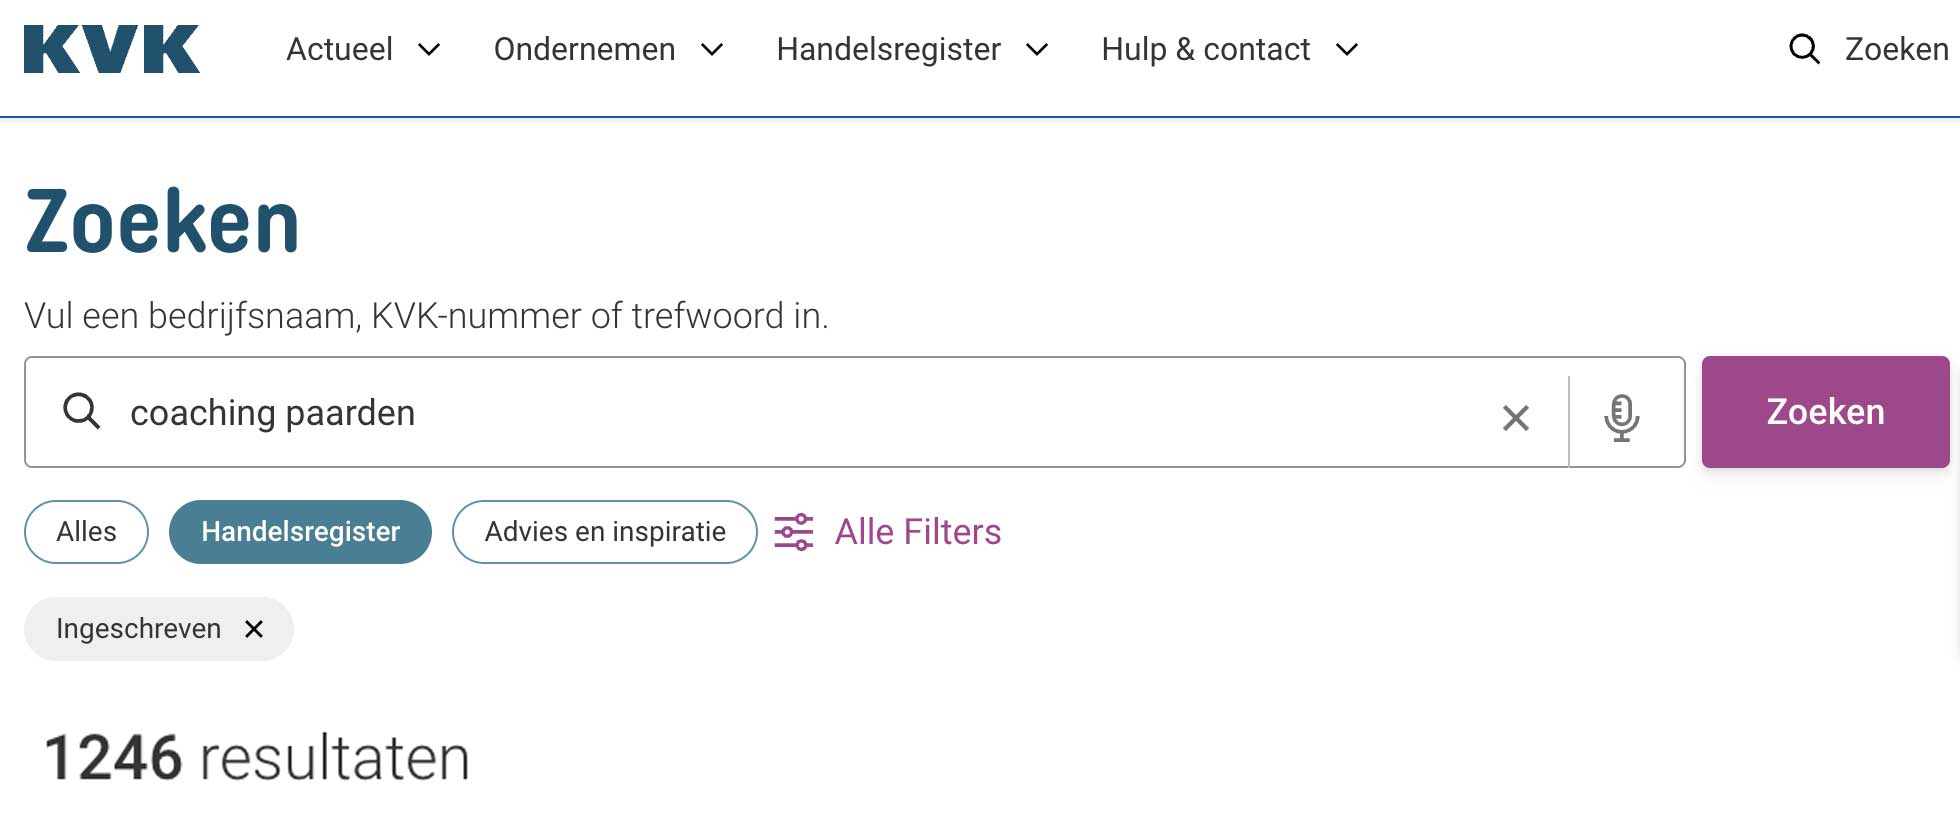Click the microphone voice search icon
The height and width of the screenshot is (836, 1960).
(x=1621, y=416)
